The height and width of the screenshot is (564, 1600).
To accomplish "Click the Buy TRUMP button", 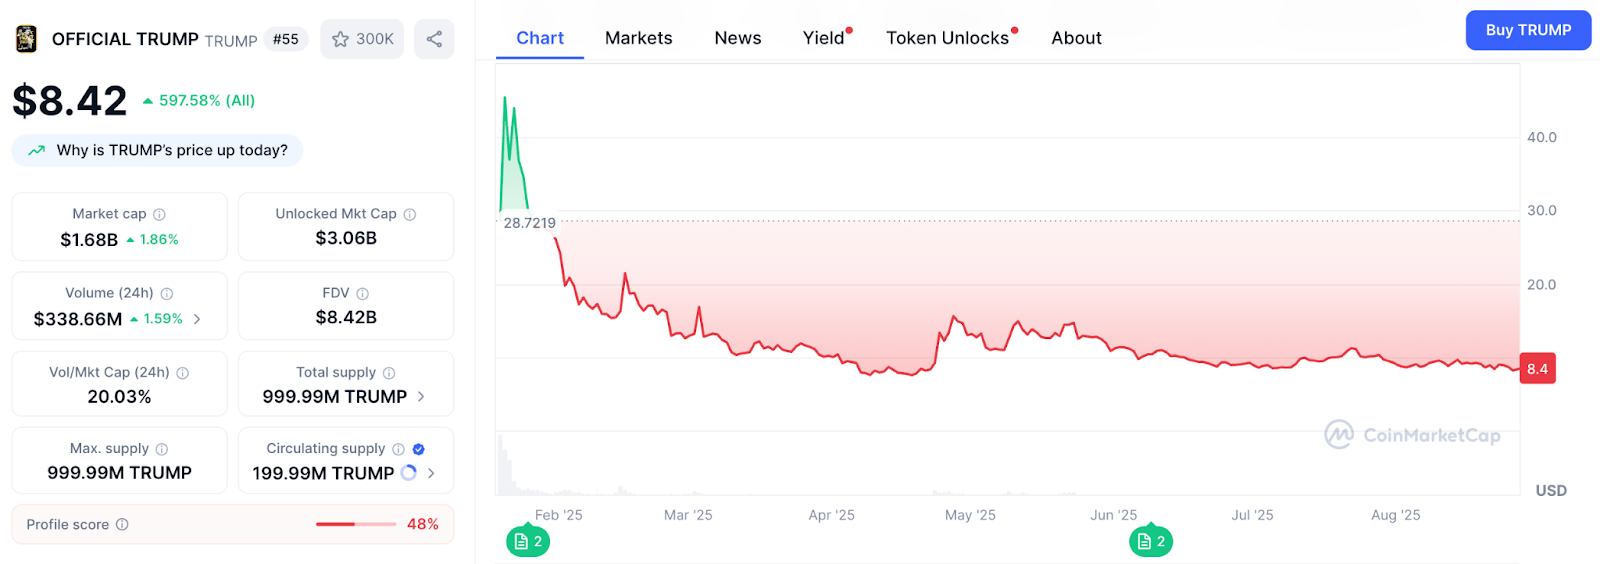I will click(1528, 30).
